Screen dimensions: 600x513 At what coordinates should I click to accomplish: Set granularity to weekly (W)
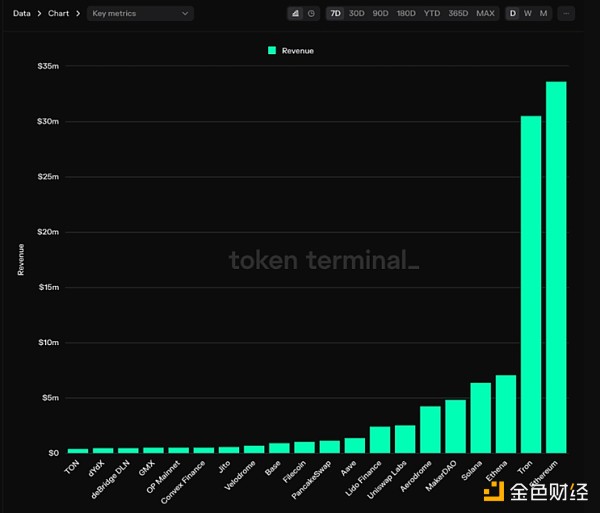click(x=528, y=14)
